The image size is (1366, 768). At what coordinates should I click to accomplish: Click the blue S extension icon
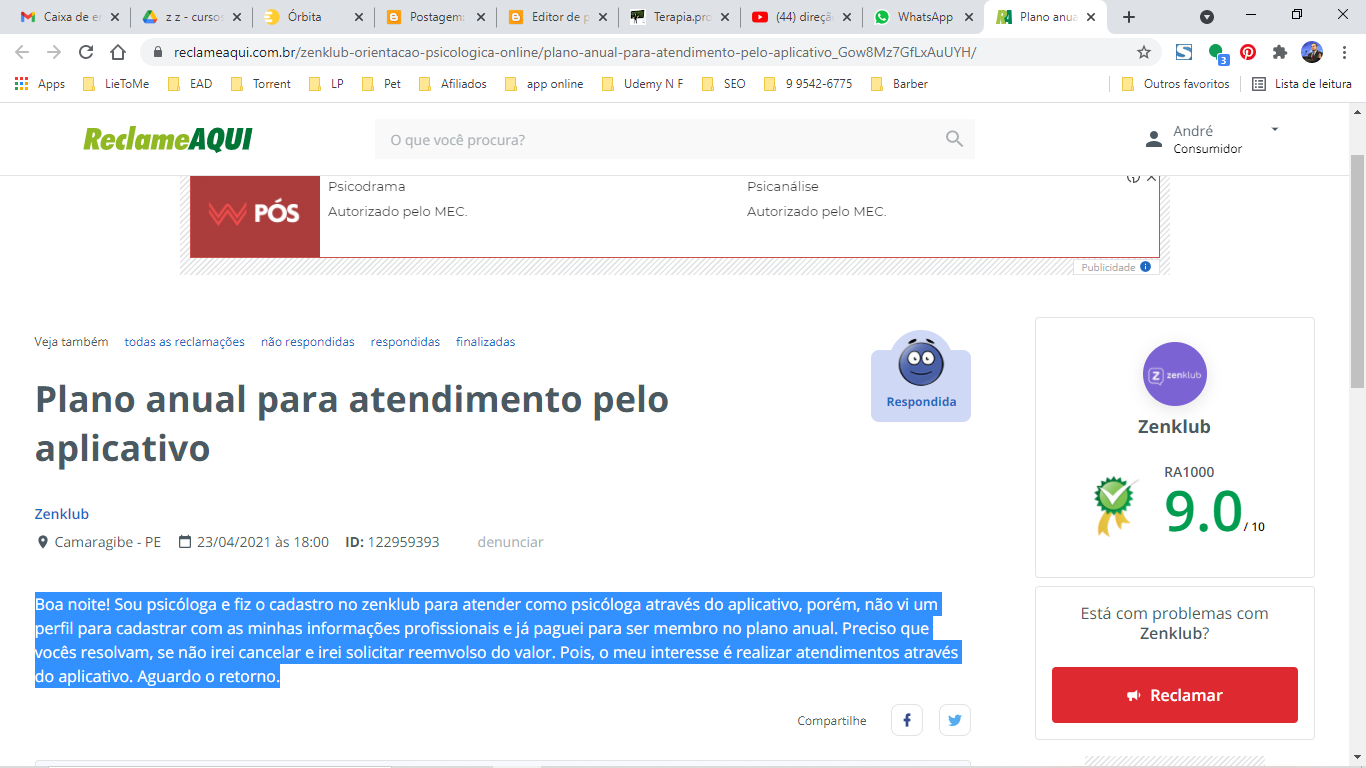pyautogui.click(x=1184, y=52)
